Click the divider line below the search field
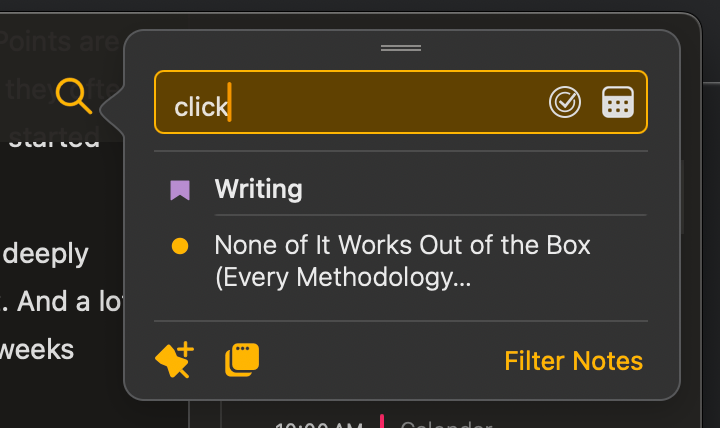 401,151
